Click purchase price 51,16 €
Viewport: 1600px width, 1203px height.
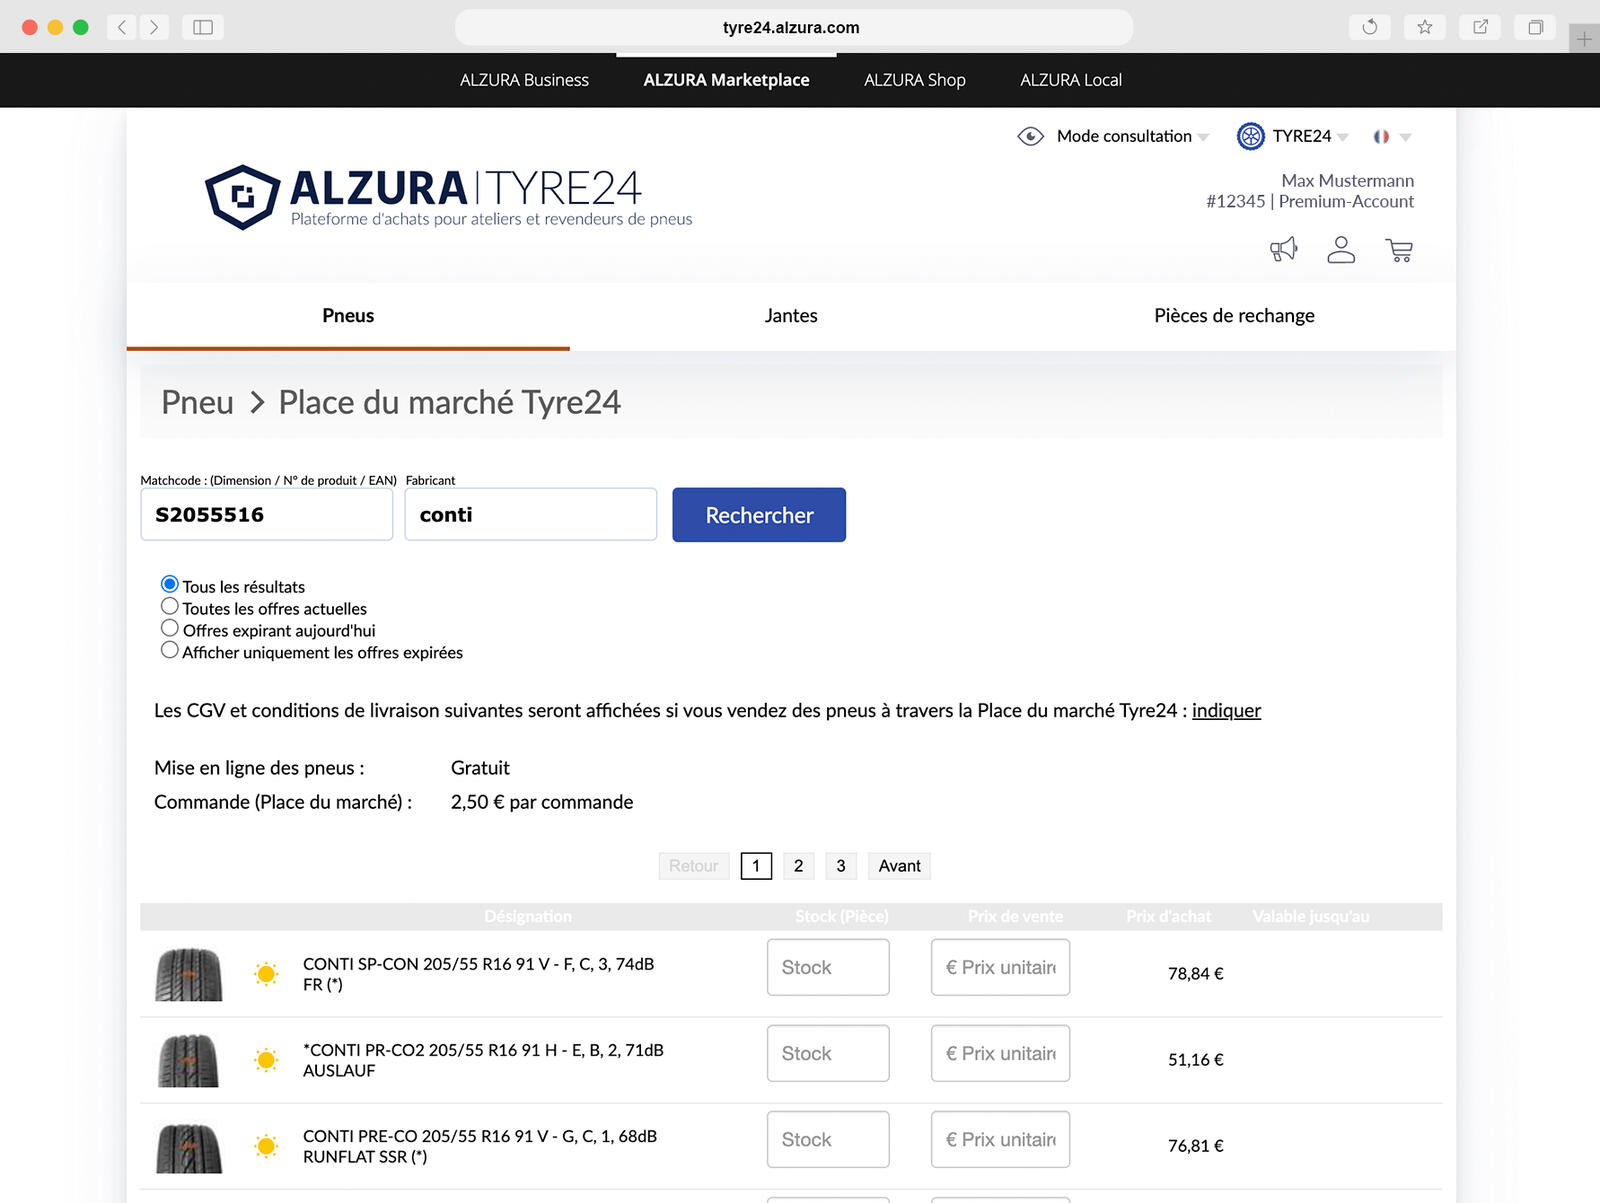click(1195, 1060)
